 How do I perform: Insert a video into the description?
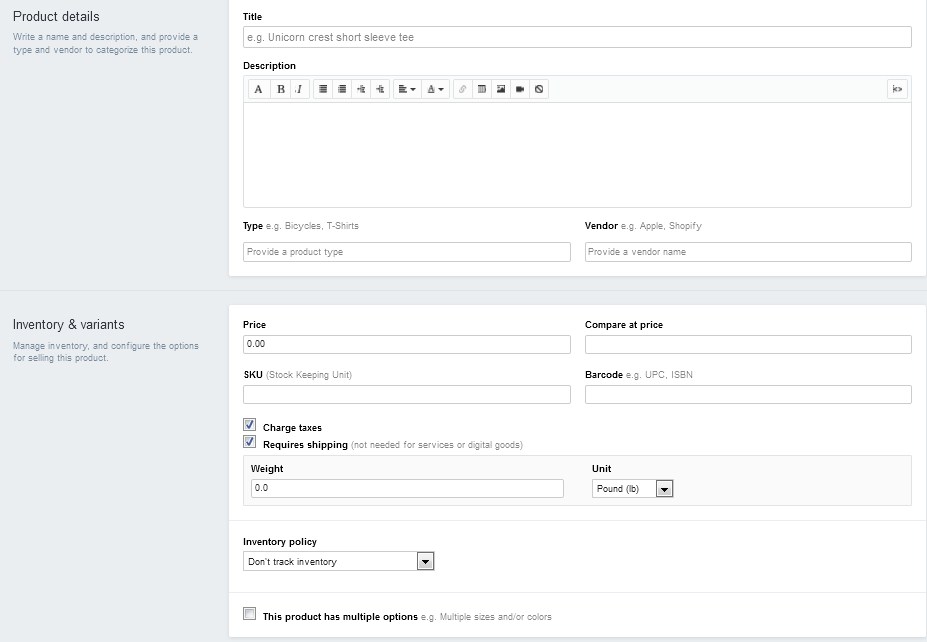(x=520, y=89)
